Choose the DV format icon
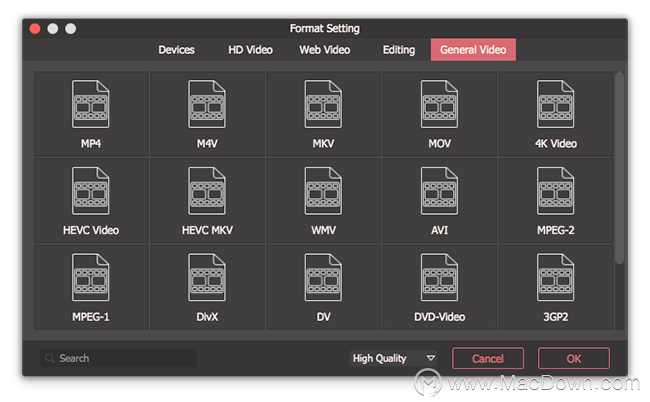 click(323, 277)
